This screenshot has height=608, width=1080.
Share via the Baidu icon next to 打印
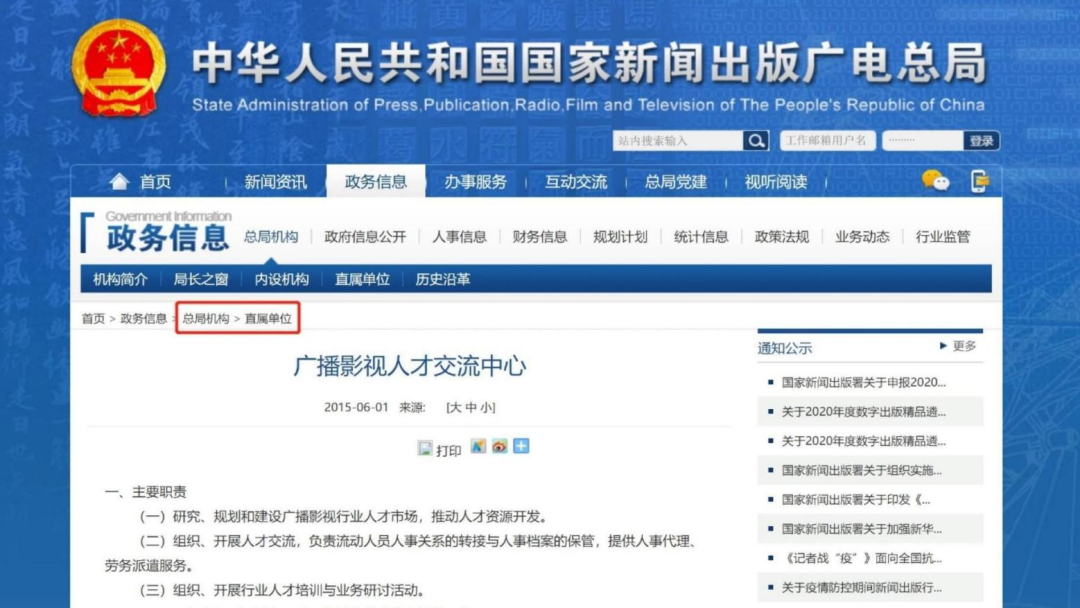point(478,447)
